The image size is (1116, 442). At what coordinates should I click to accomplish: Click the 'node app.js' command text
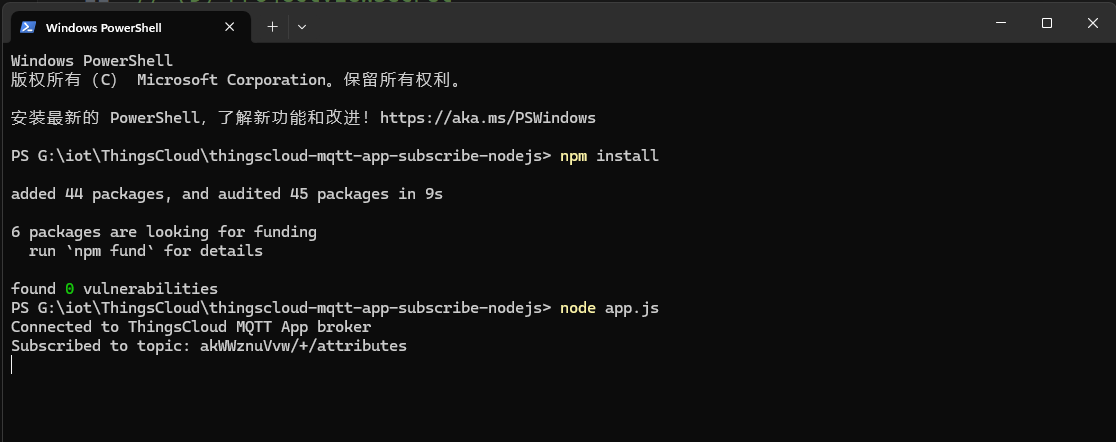[609, 308]
